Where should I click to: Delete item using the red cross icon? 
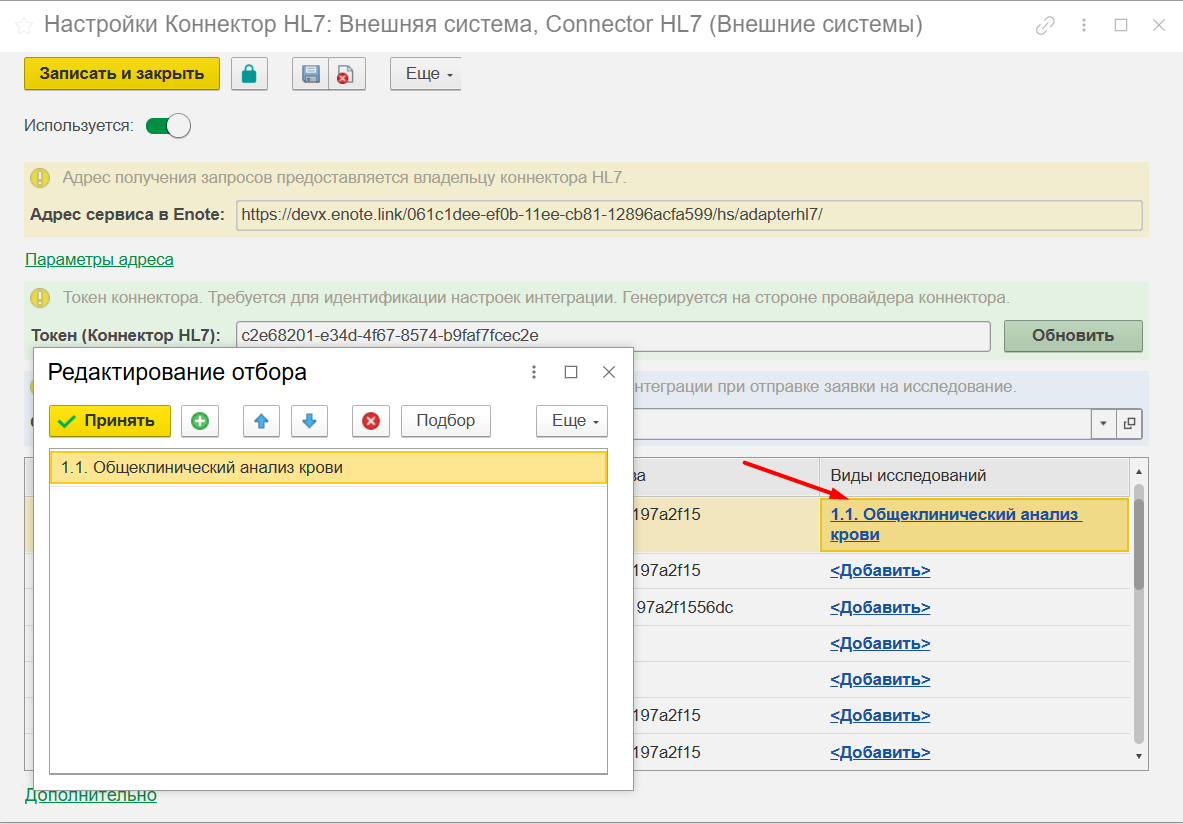pos(370,421)
